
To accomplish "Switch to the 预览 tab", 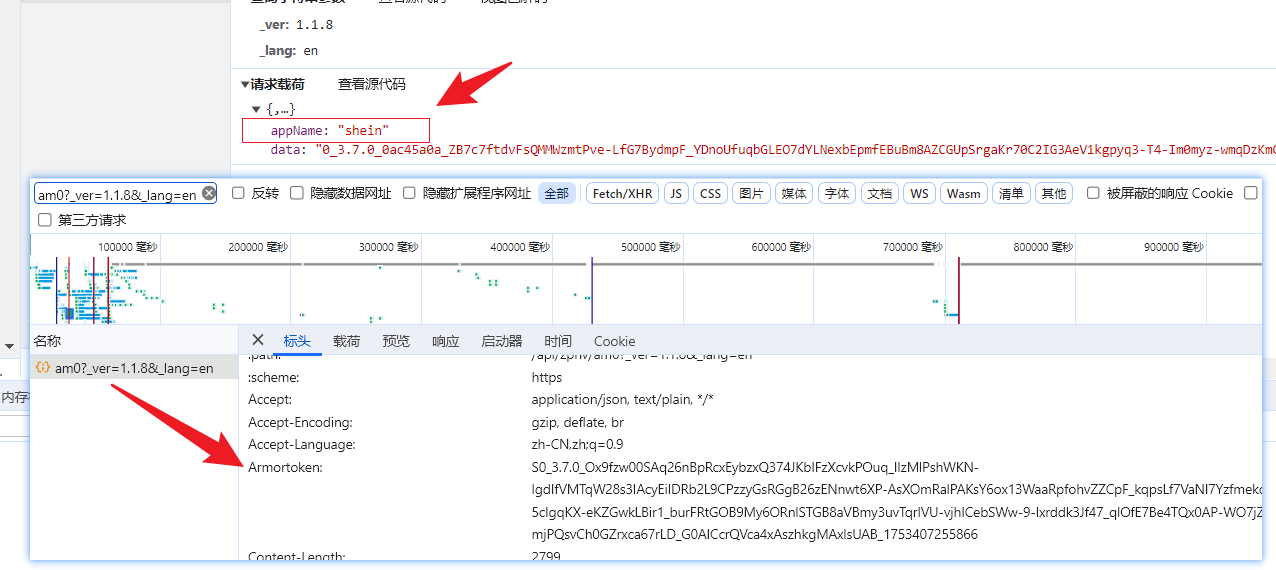I will pos(396,341).
